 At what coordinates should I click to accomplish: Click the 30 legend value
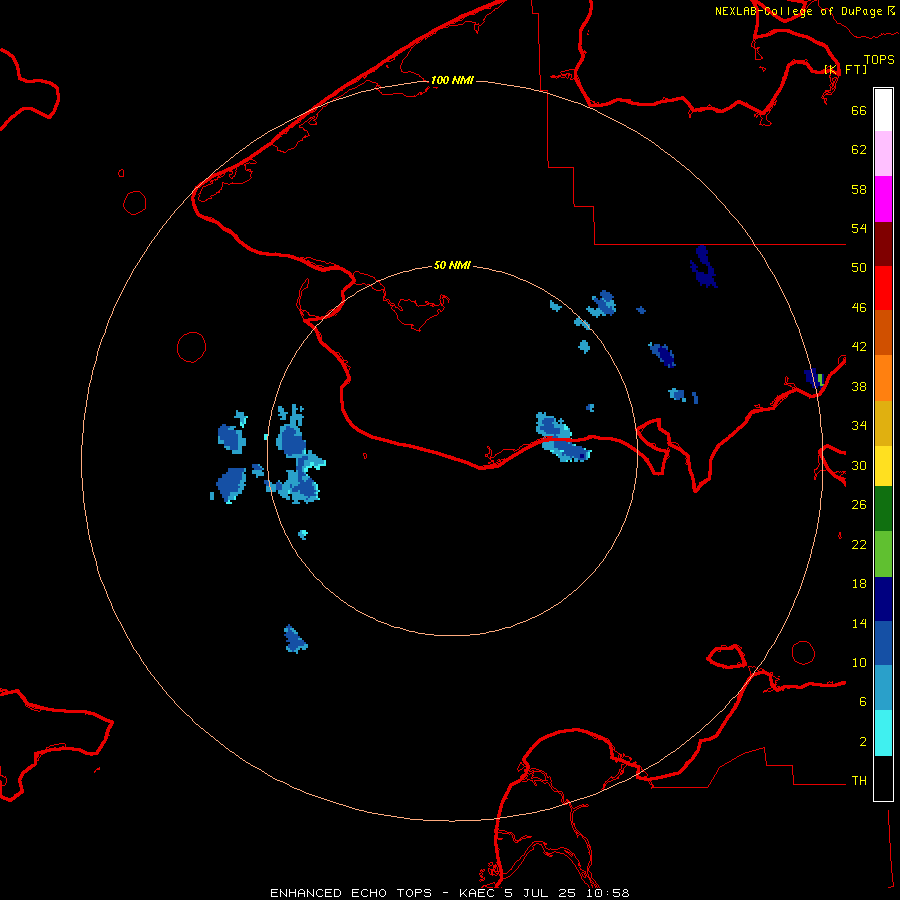[x=859, y=465]
